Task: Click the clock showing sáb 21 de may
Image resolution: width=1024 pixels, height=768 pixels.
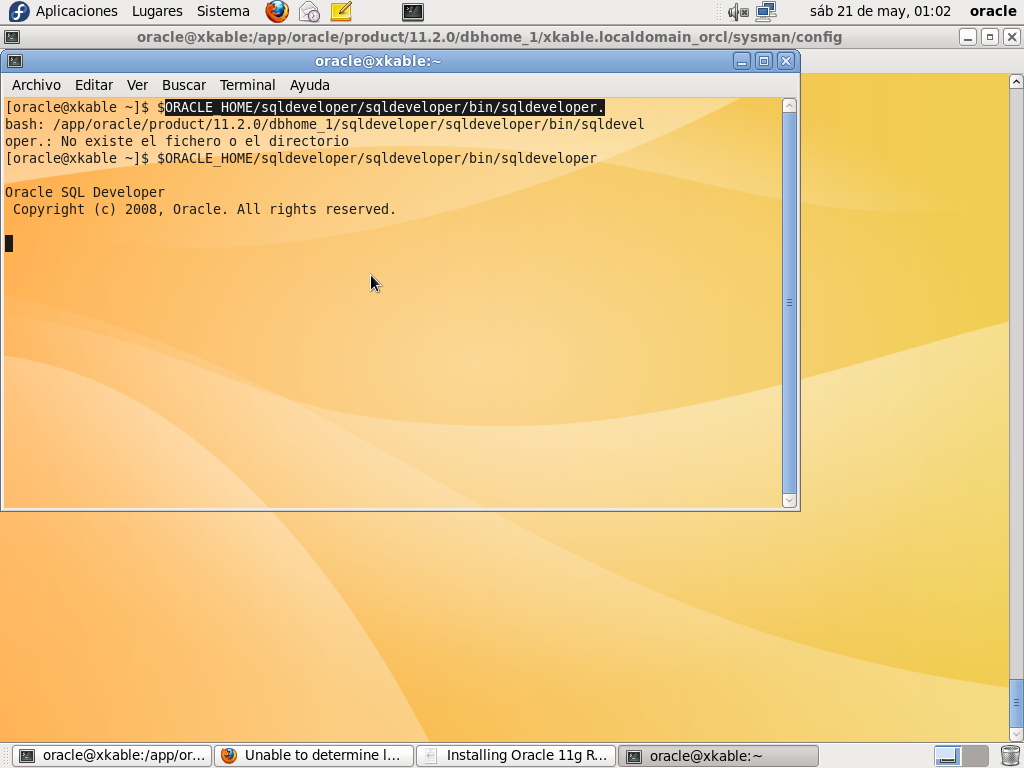Action: [x=880, y=11]
